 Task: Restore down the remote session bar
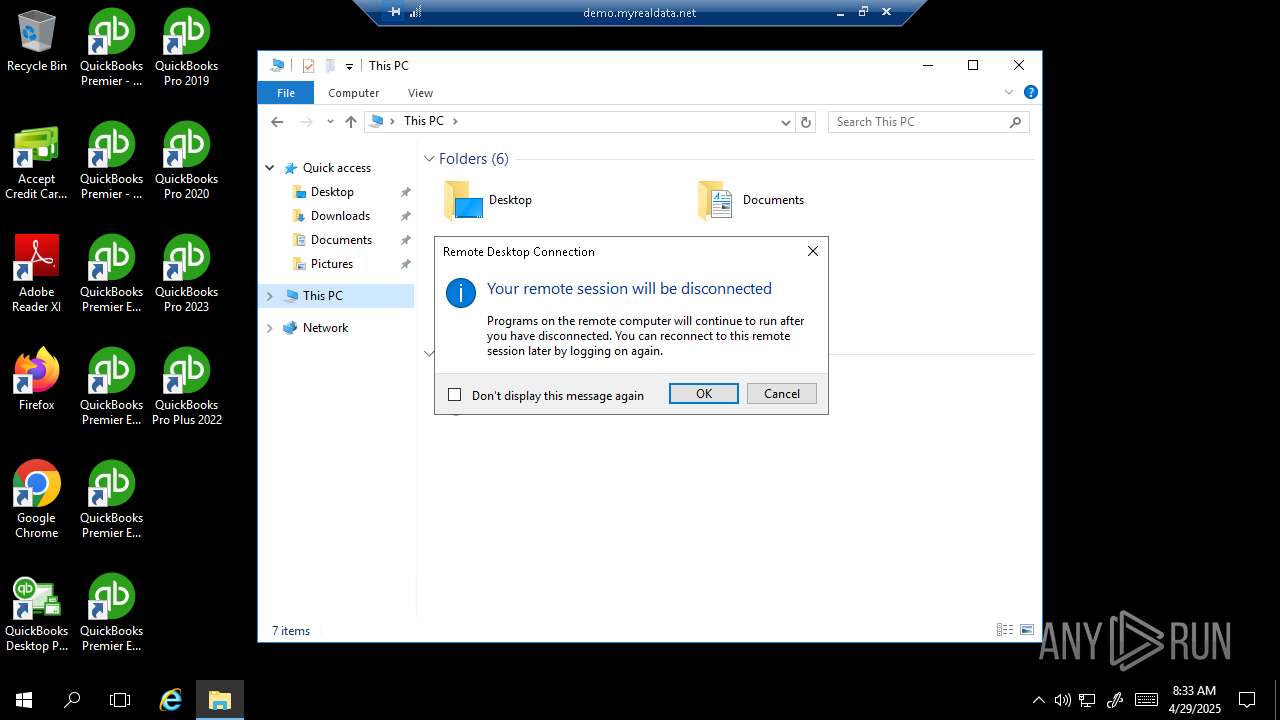[863, 12]
